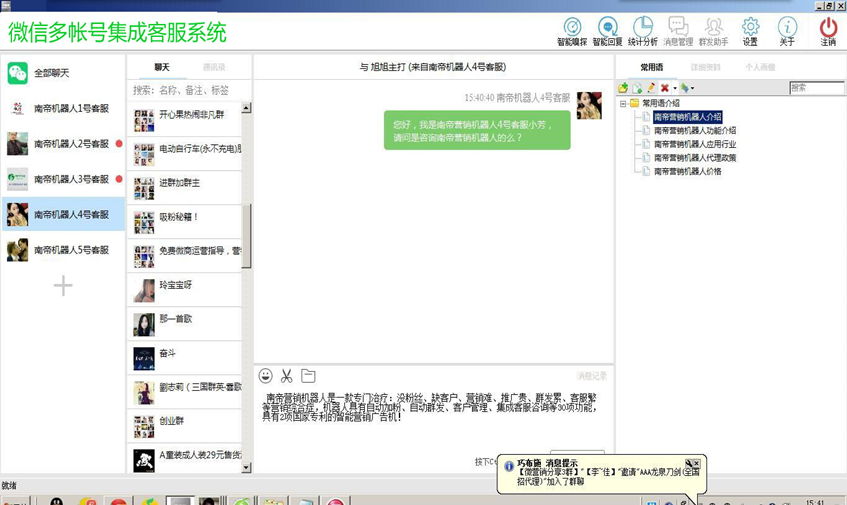Click the chat list scrollbar up arrow

246,107
